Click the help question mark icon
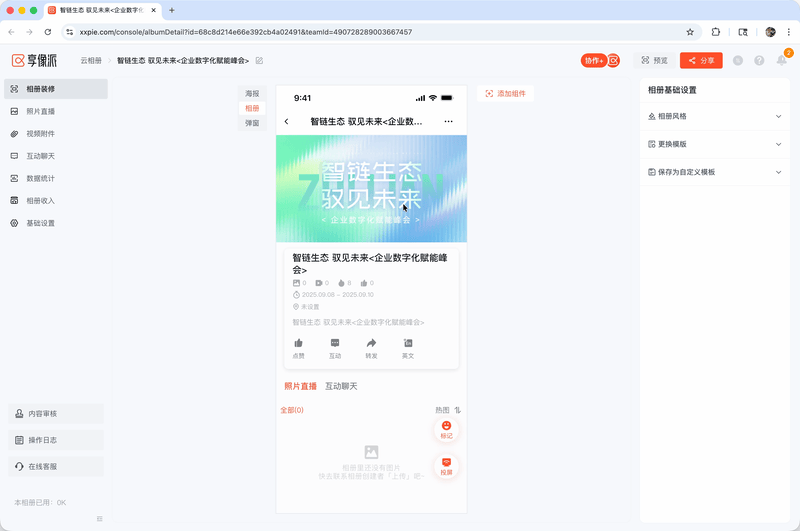Viewport: 800px width, 531px height. 759,61
